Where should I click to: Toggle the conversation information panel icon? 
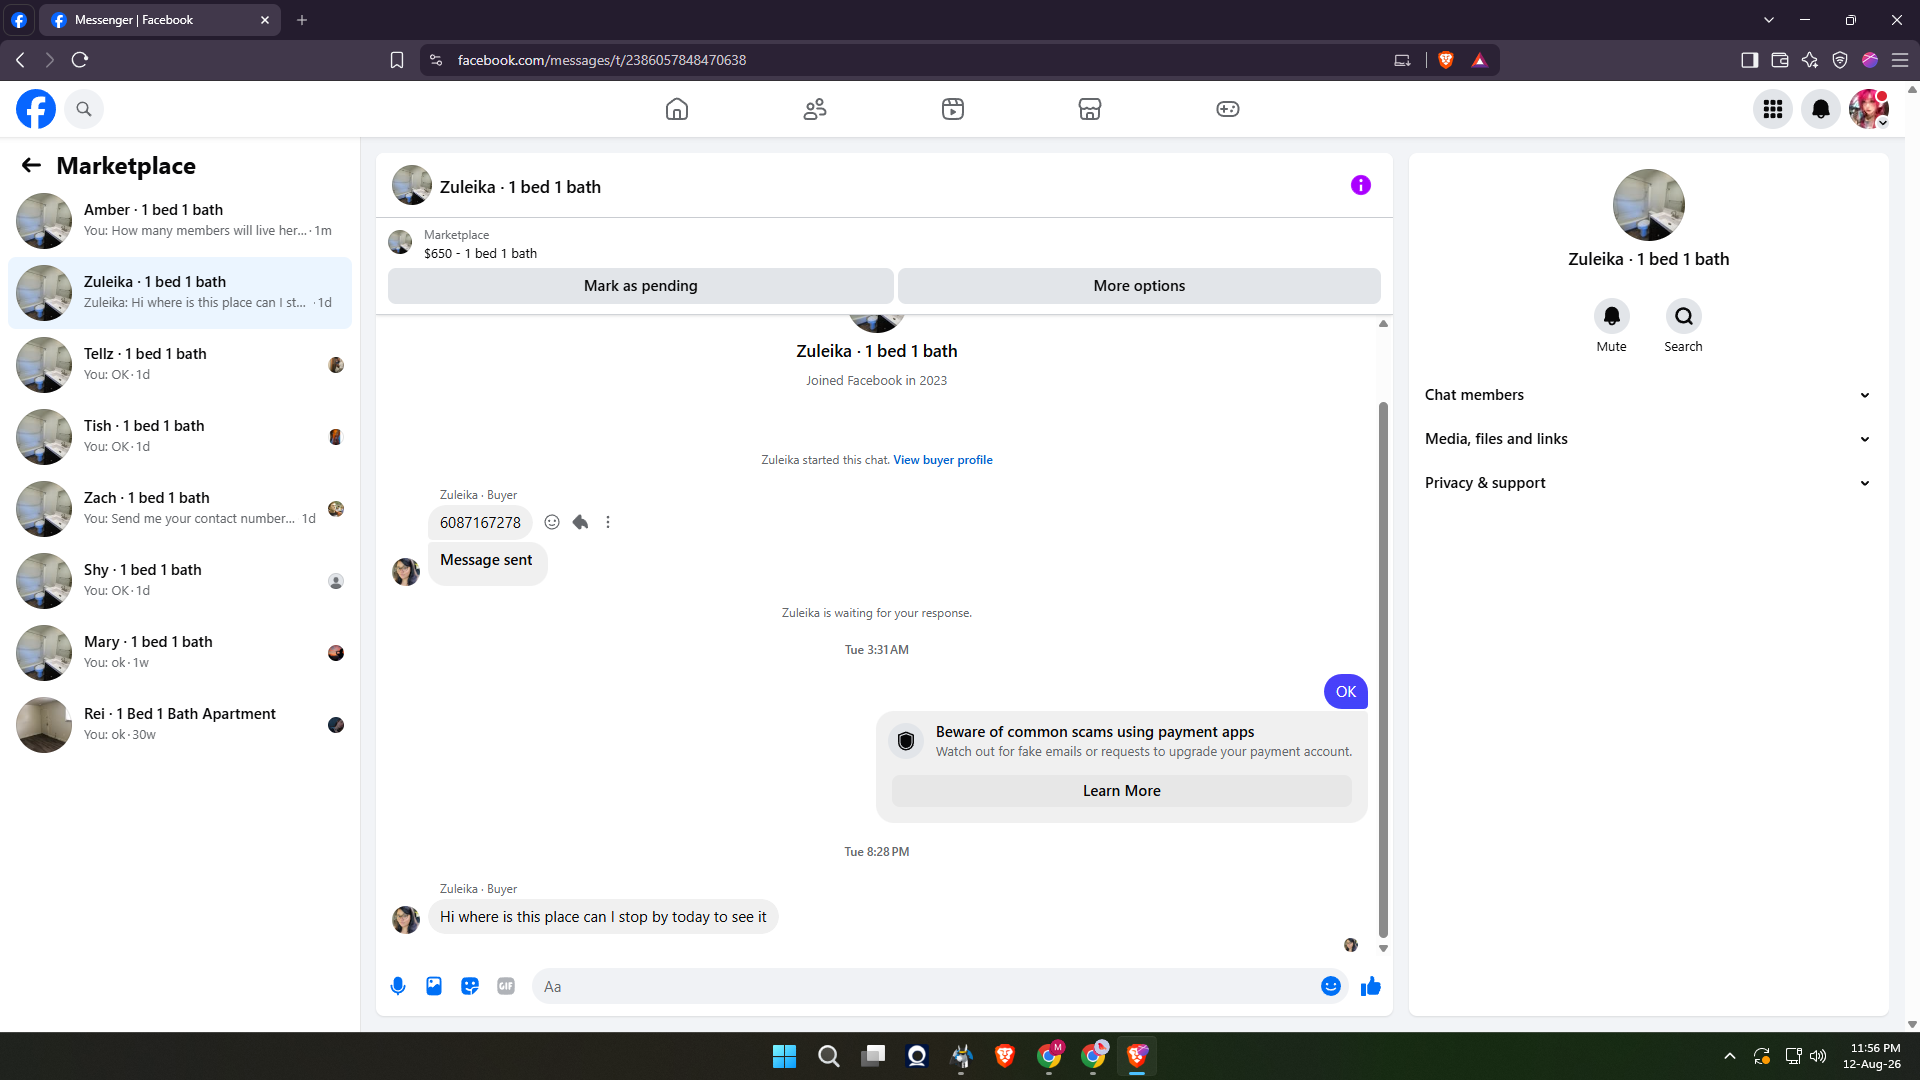pos(1361,185)
